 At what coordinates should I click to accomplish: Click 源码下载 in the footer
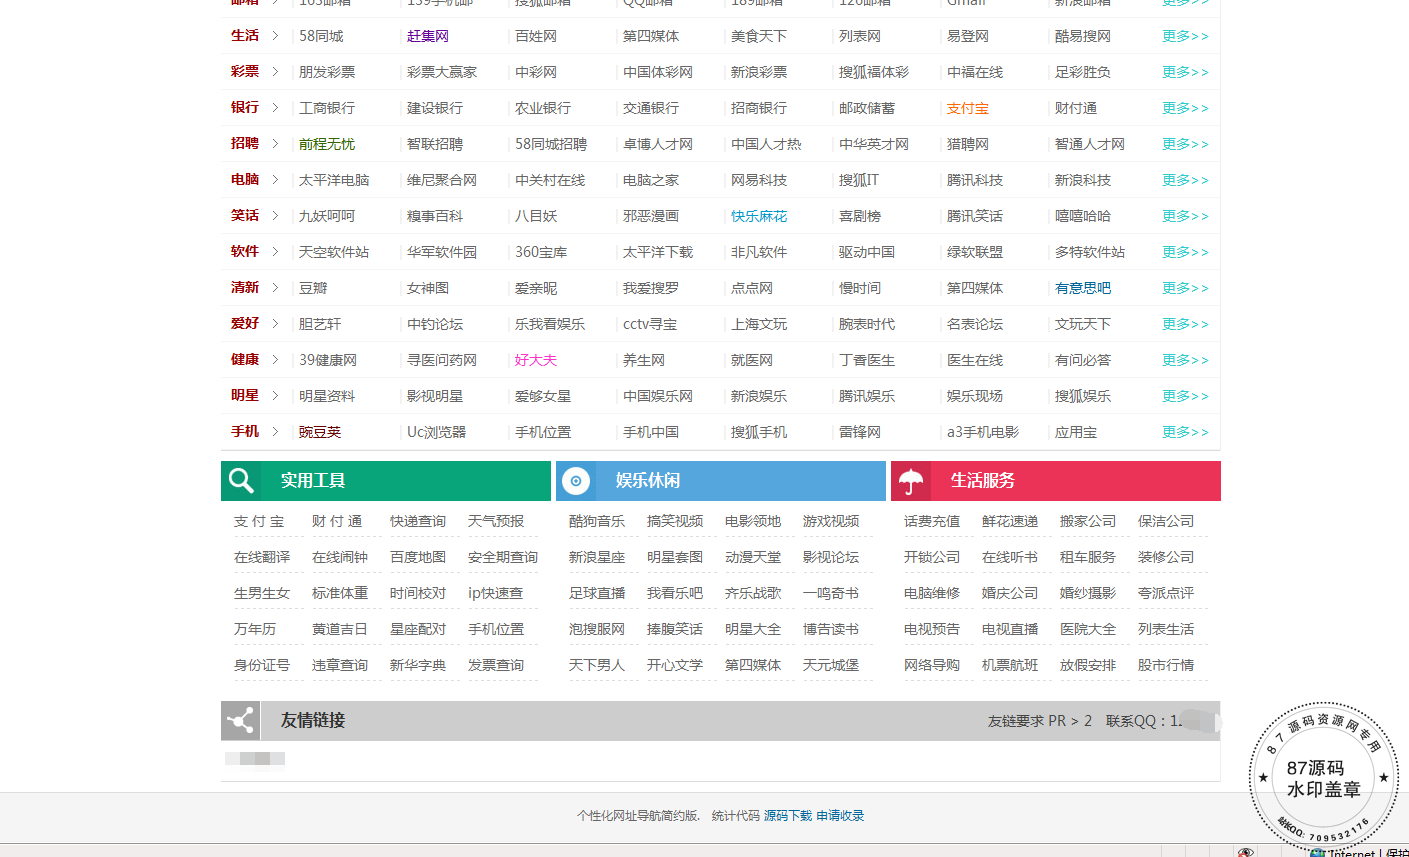pos(788,816)
